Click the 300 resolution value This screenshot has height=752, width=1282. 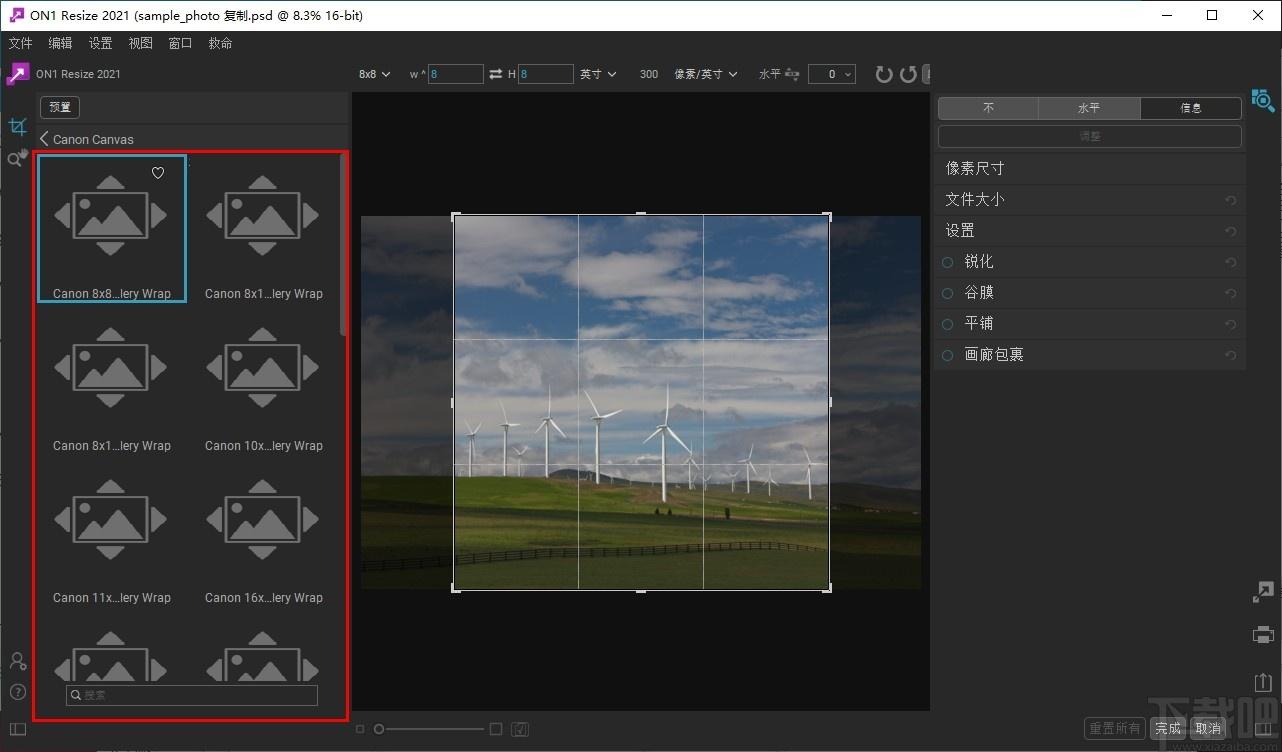click(x=649, y=74)
